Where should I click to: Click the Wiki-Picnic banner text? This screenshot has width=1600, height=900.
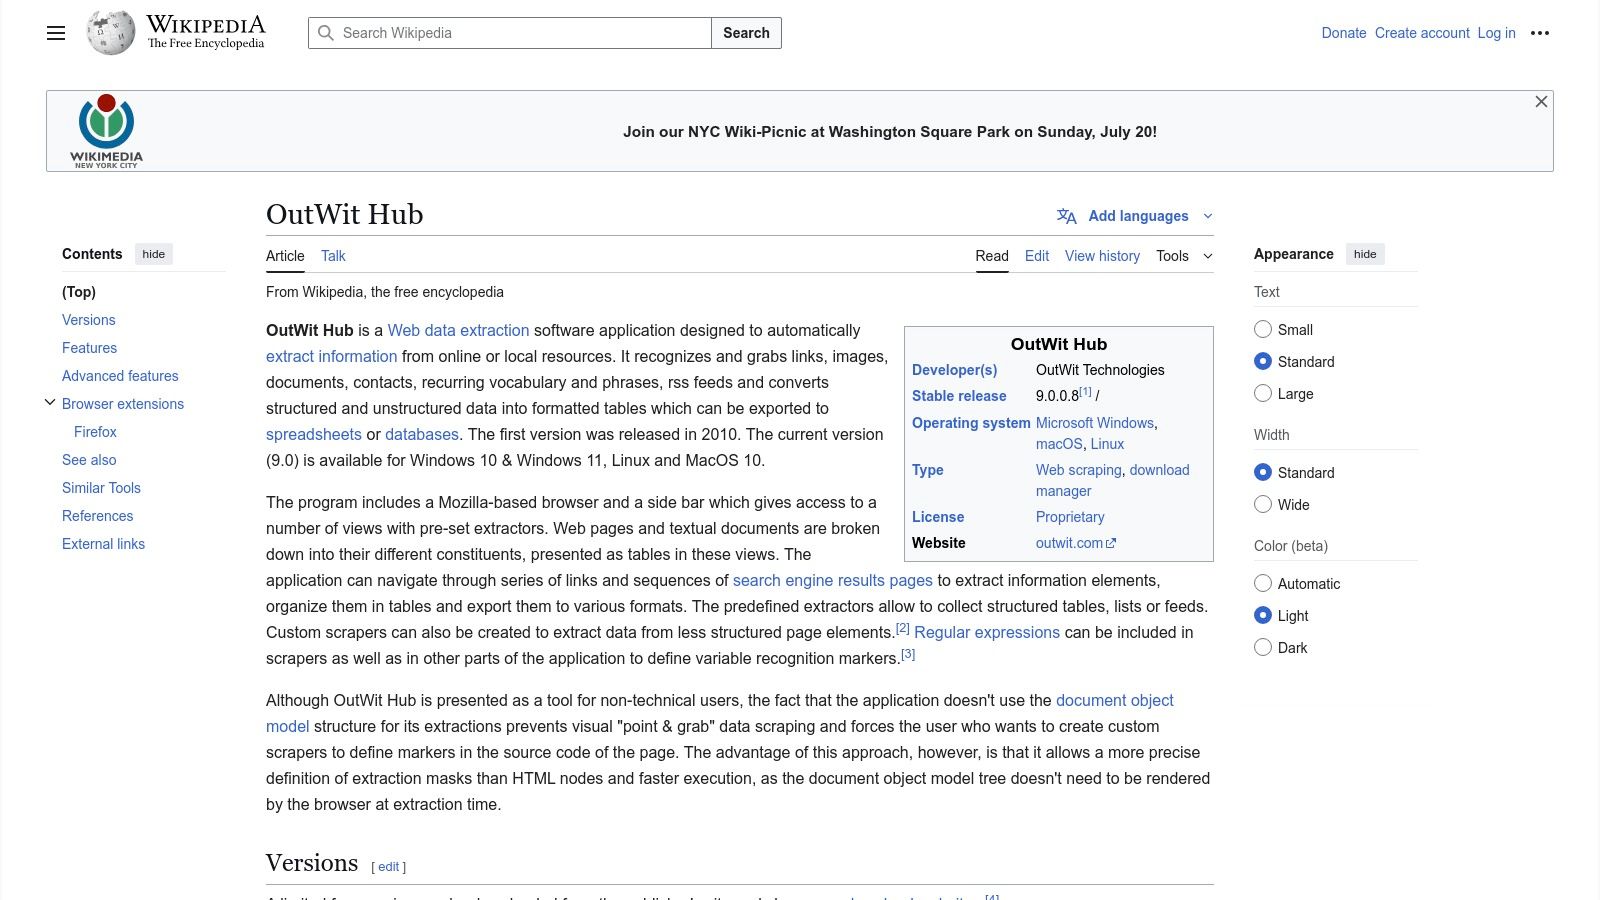click(890, 132)
